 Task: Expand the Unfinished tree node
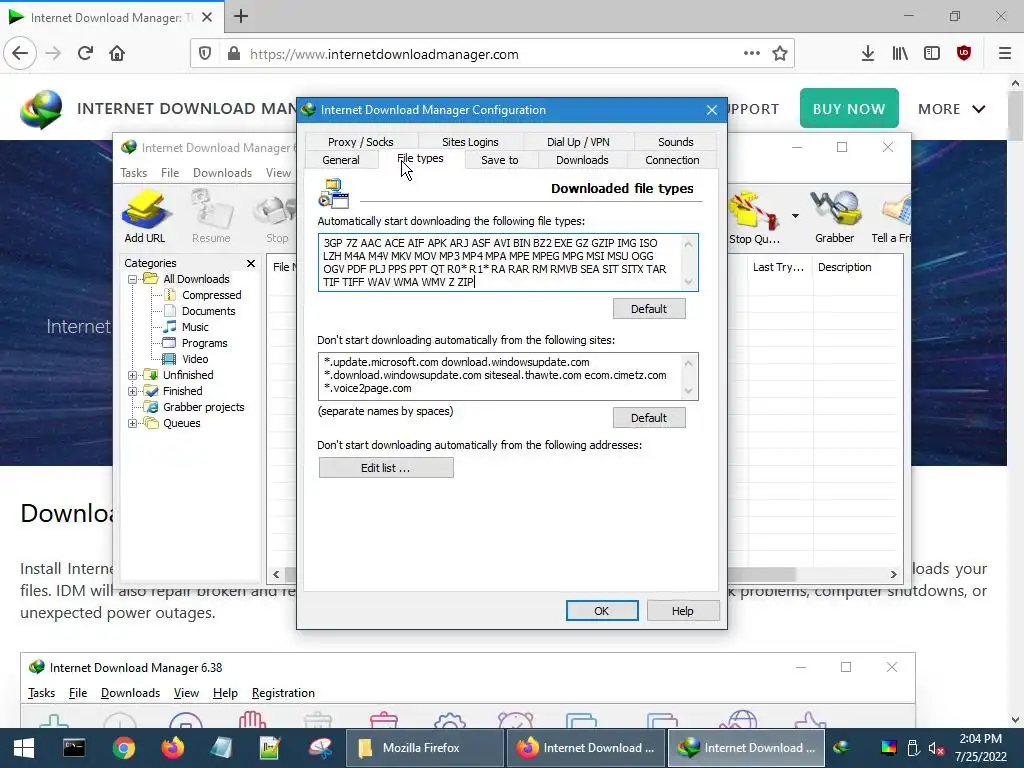pos(133,376)
